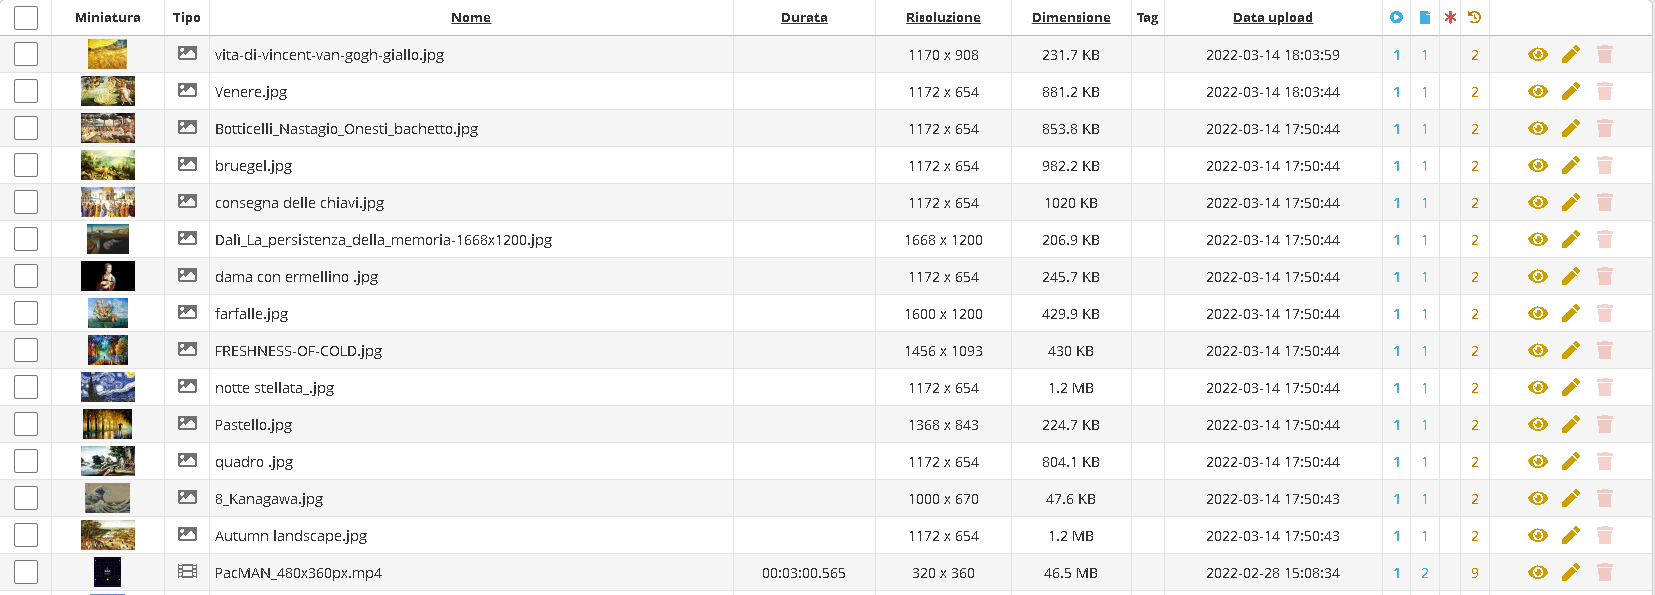This screenshot has height=595, width=1655.
Task: Sort the list by Nome column
Action: click(471, 18)
